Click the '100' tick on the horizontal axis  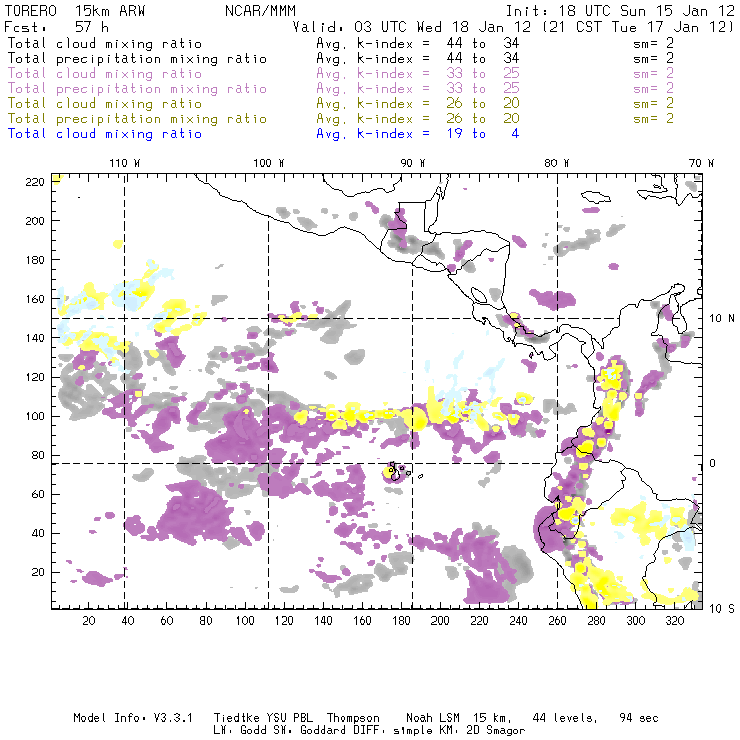[x=245, y=621]
